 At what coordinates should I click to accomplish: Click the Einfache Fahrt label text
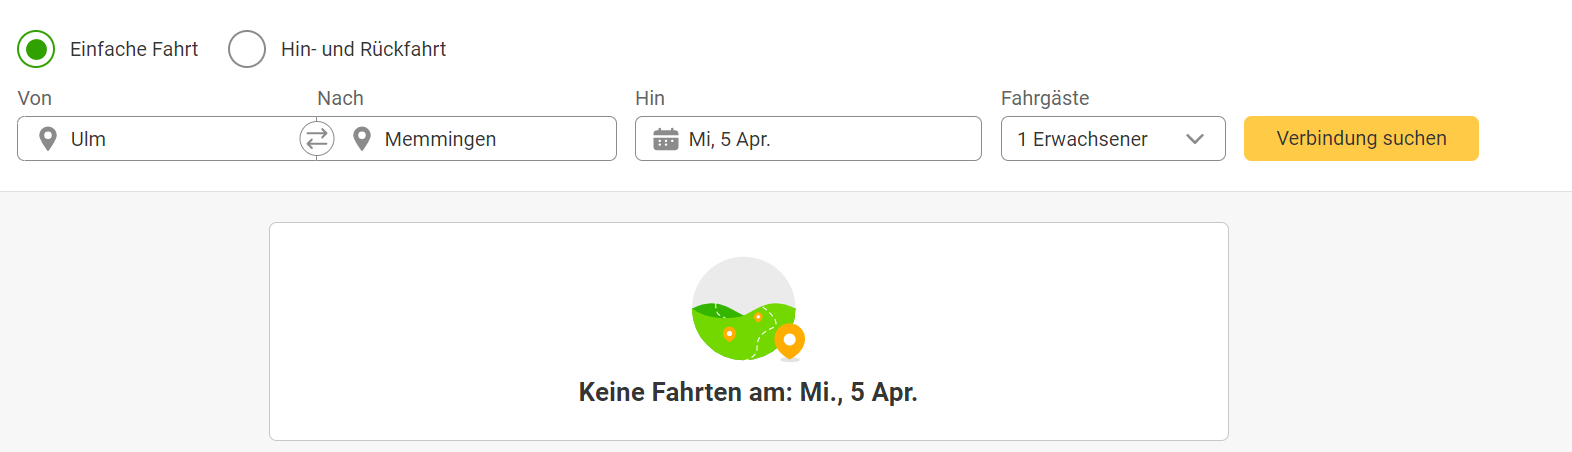pyautogui.click(x=134, y=49)
